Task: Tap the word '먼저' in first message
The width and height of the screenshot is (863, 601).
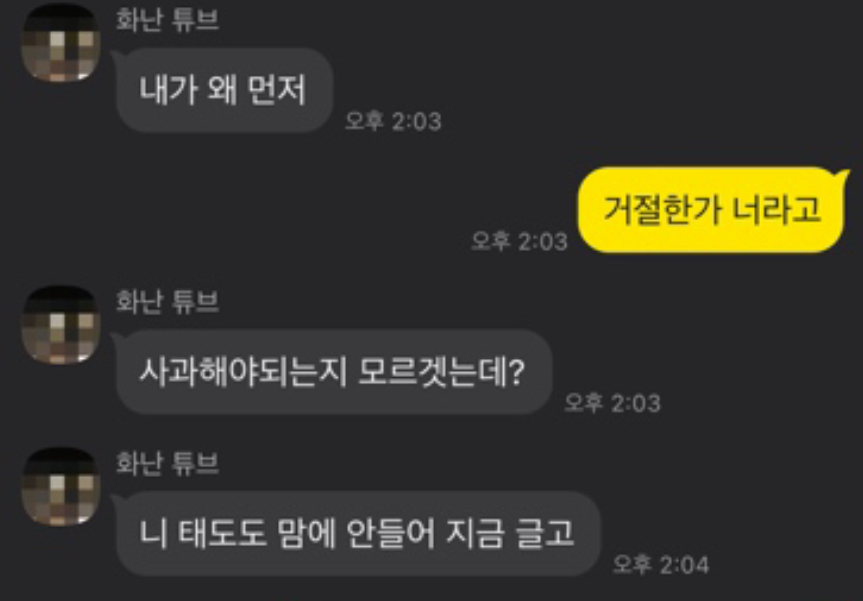Action: coord(276,90)
